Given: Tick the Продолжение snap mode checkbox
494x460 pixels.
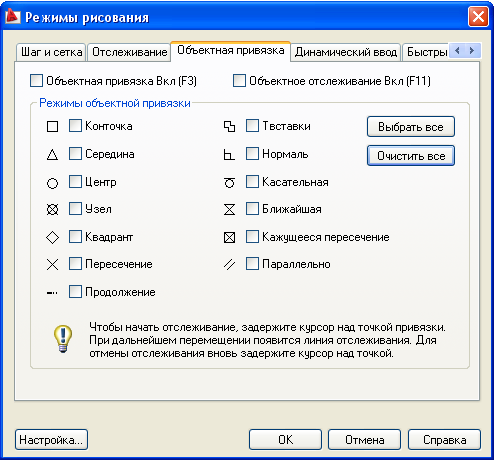Looking at the screenshot, I should [x=75, y=292].
